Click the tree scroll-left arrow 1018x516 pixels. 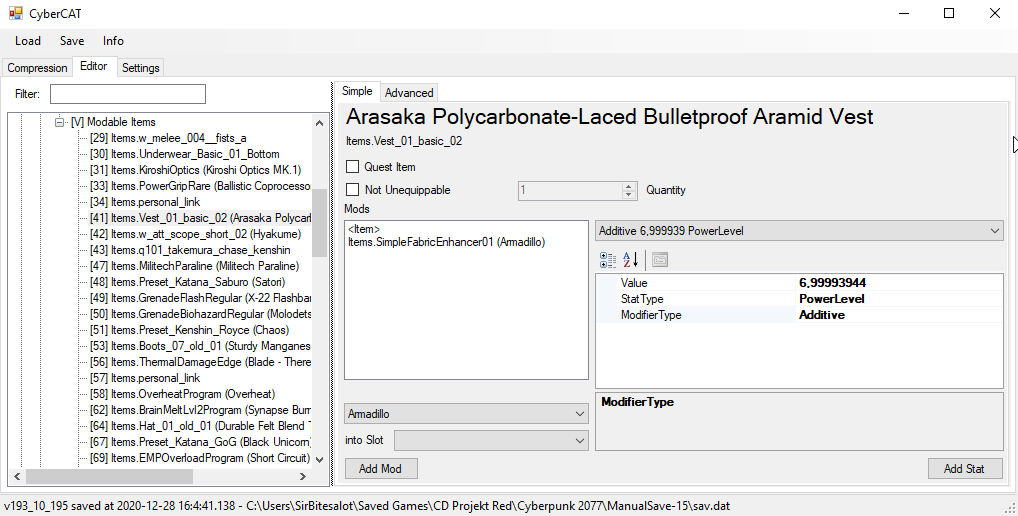coord(17,476)
